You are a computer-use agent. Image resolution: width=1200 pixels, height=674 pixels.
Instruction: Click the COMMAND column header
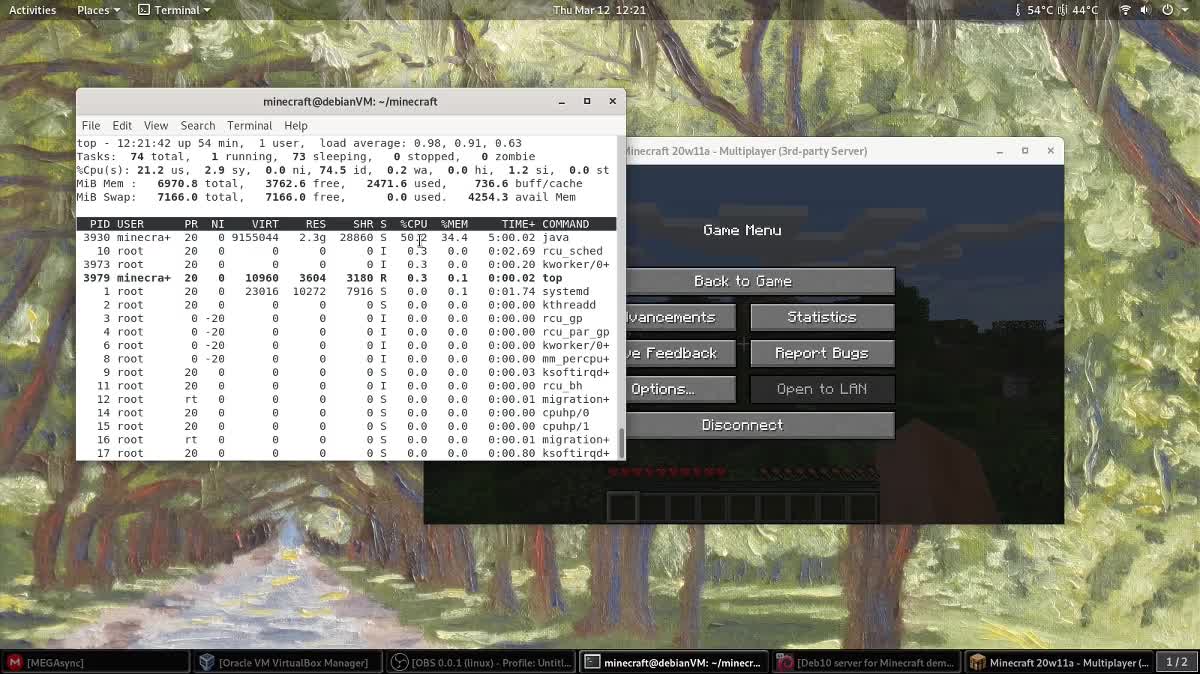pos(566,224)
